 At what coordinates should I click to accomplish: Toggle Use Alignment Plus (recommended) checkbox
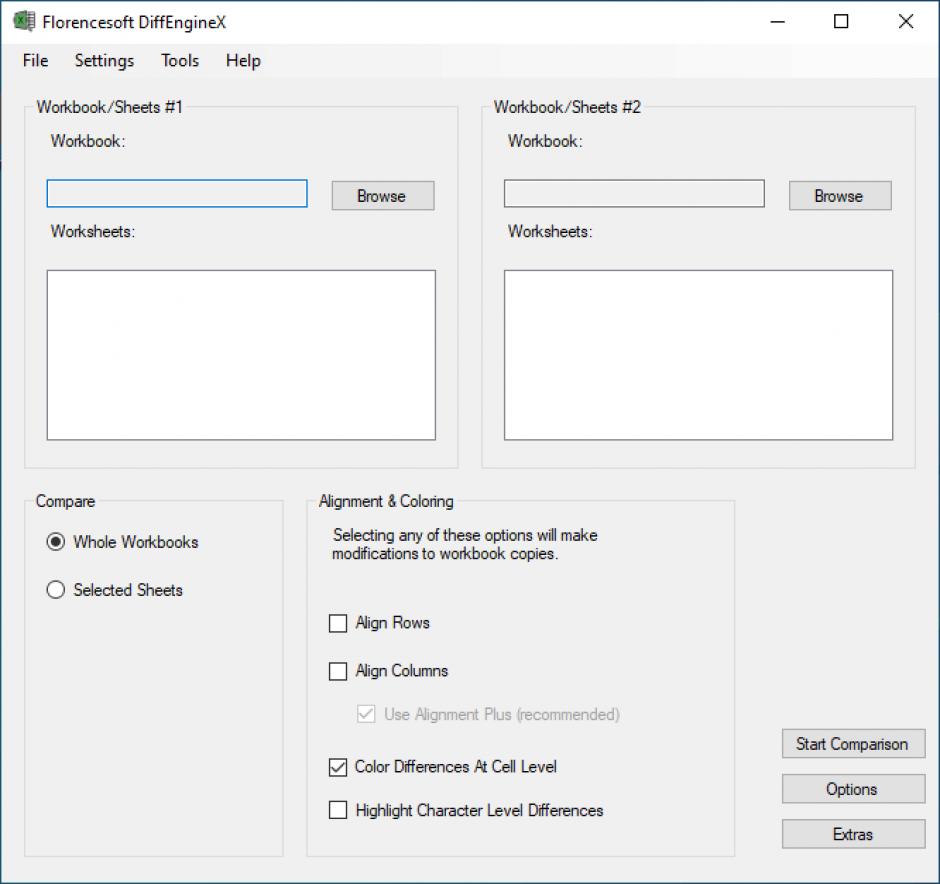[x=366, y=714]
